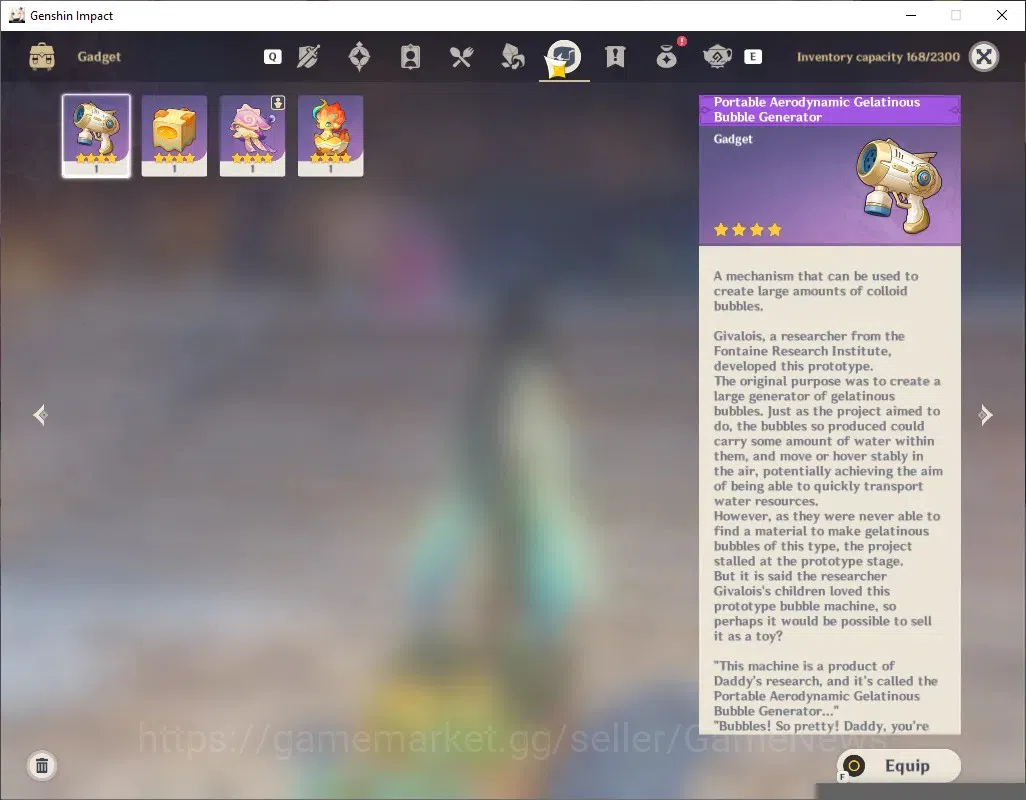Open the Food inventory tab

pyautogui.click(x=461, y=57)
